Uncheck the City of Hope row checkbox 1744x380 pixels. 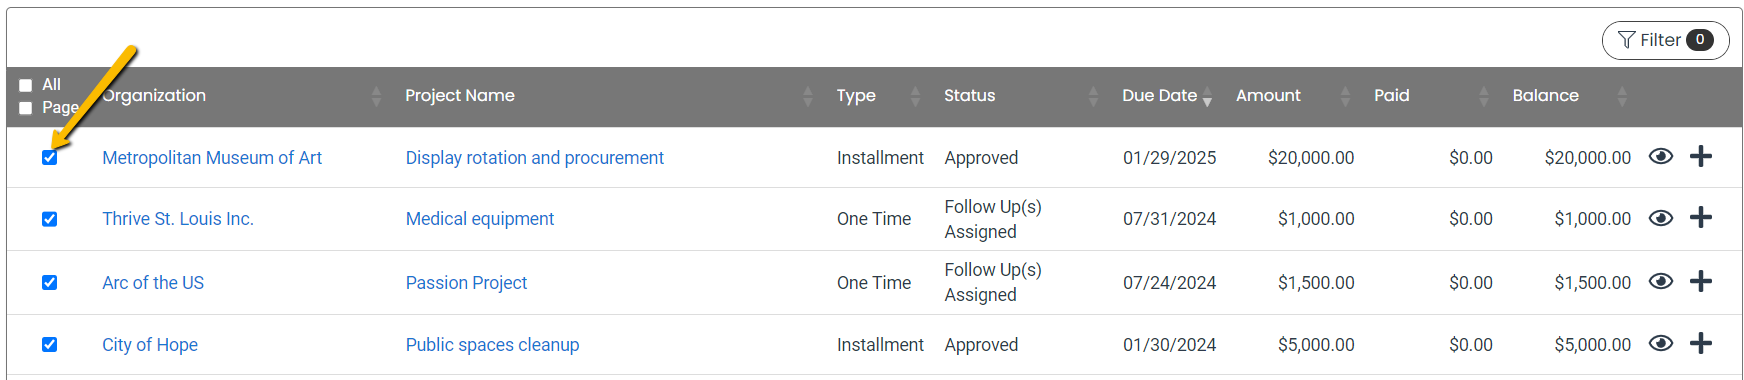pyautogui.click(x=49, y=345)
